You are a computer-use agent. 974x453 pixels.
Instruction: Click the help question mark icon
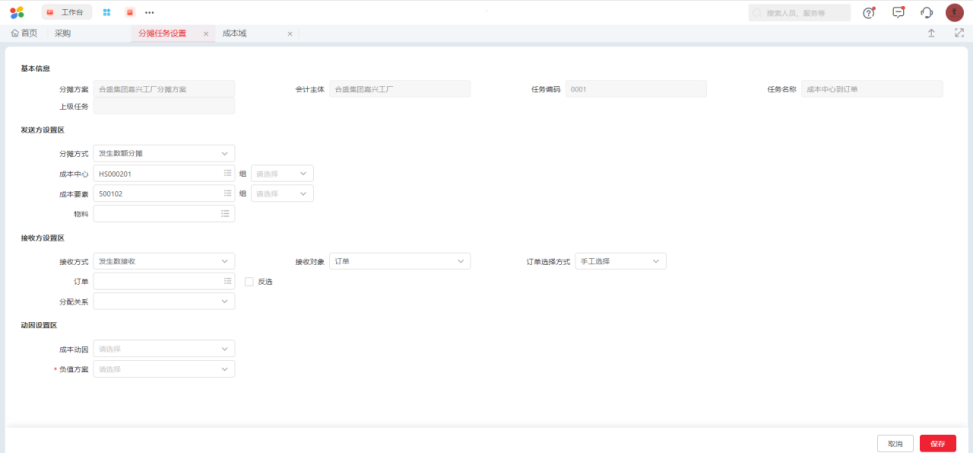[869, 12]
